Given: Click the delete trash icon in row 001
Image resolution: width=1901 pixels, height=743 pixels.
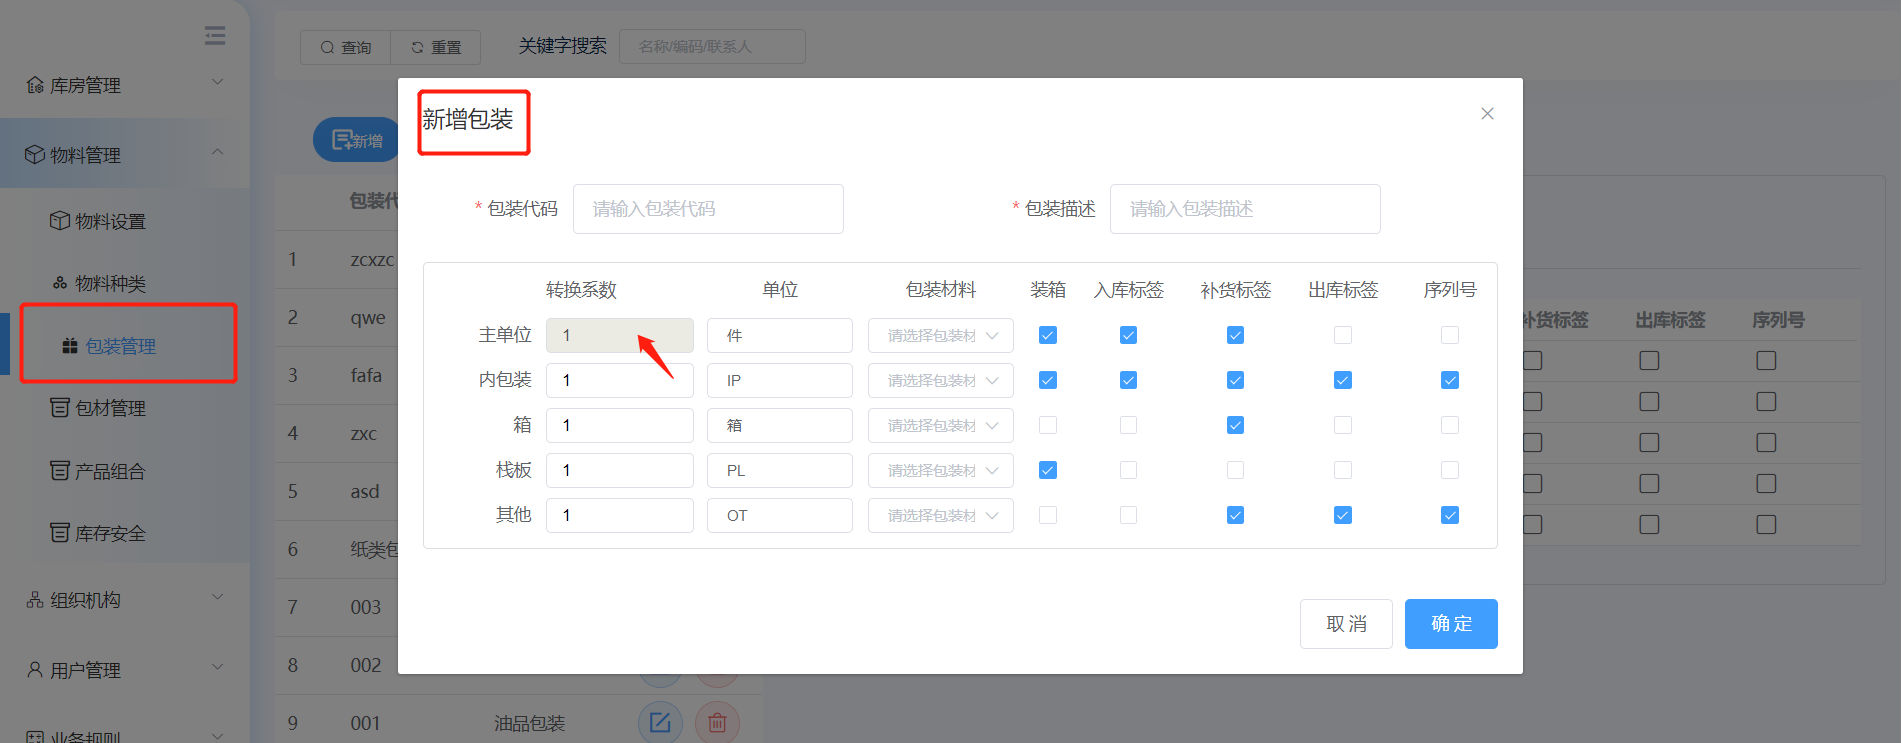Looking at the screenshot, I should pyautogui.click(x=717, y=722).
